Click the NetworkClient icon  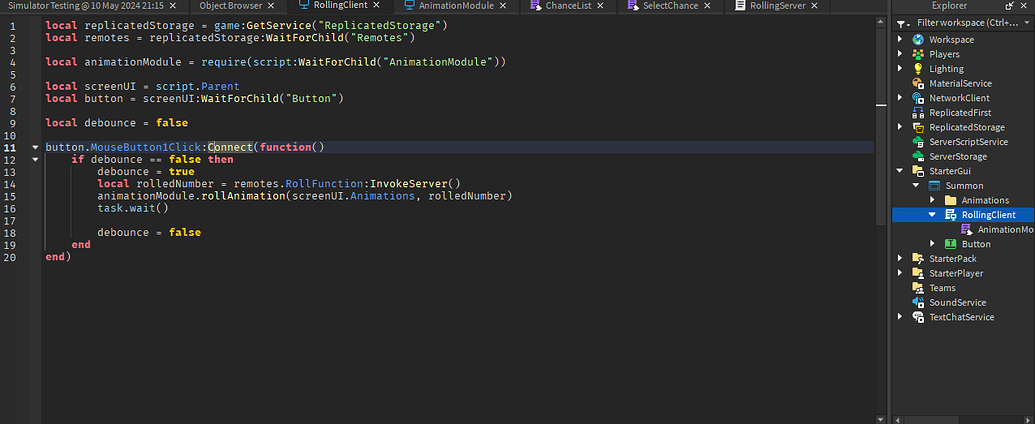click(x=918, y=98)
